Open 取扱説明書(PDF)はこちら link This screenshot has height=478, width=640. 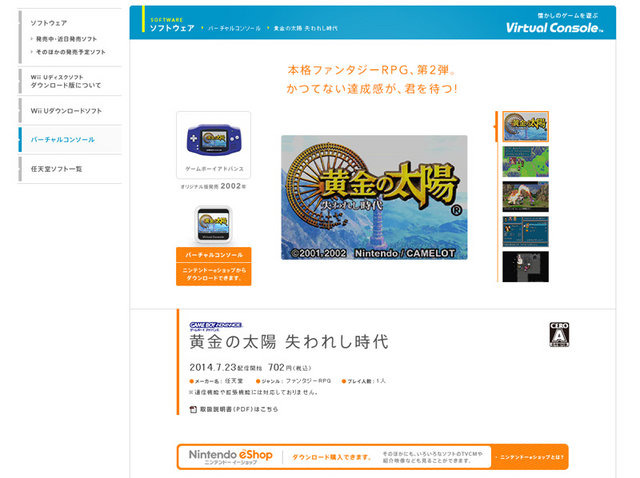pos(239,409)
